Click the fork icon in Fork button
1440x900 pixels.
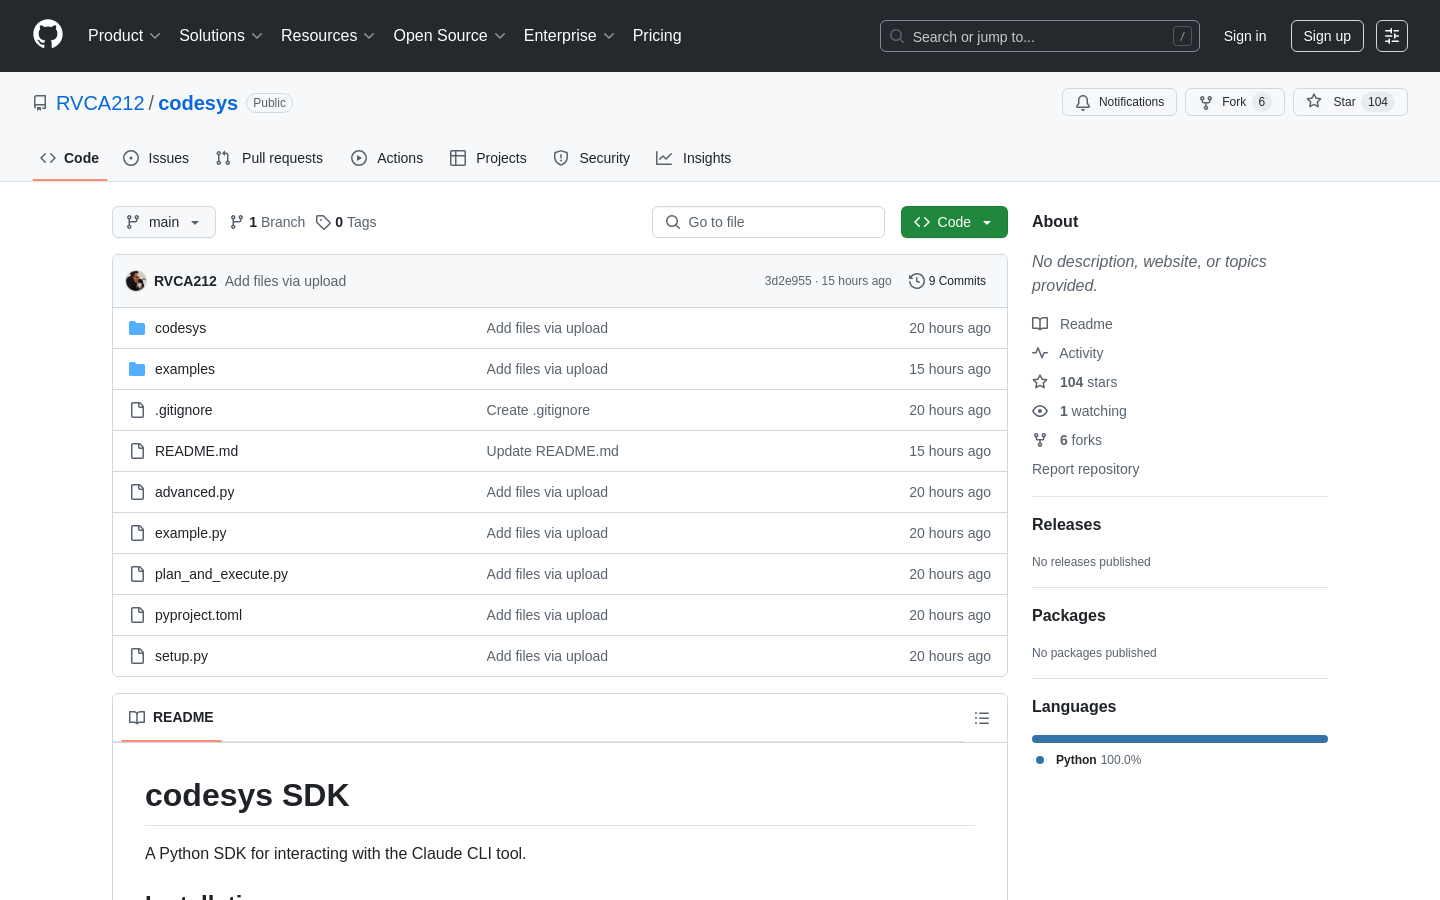(1206, 102)
